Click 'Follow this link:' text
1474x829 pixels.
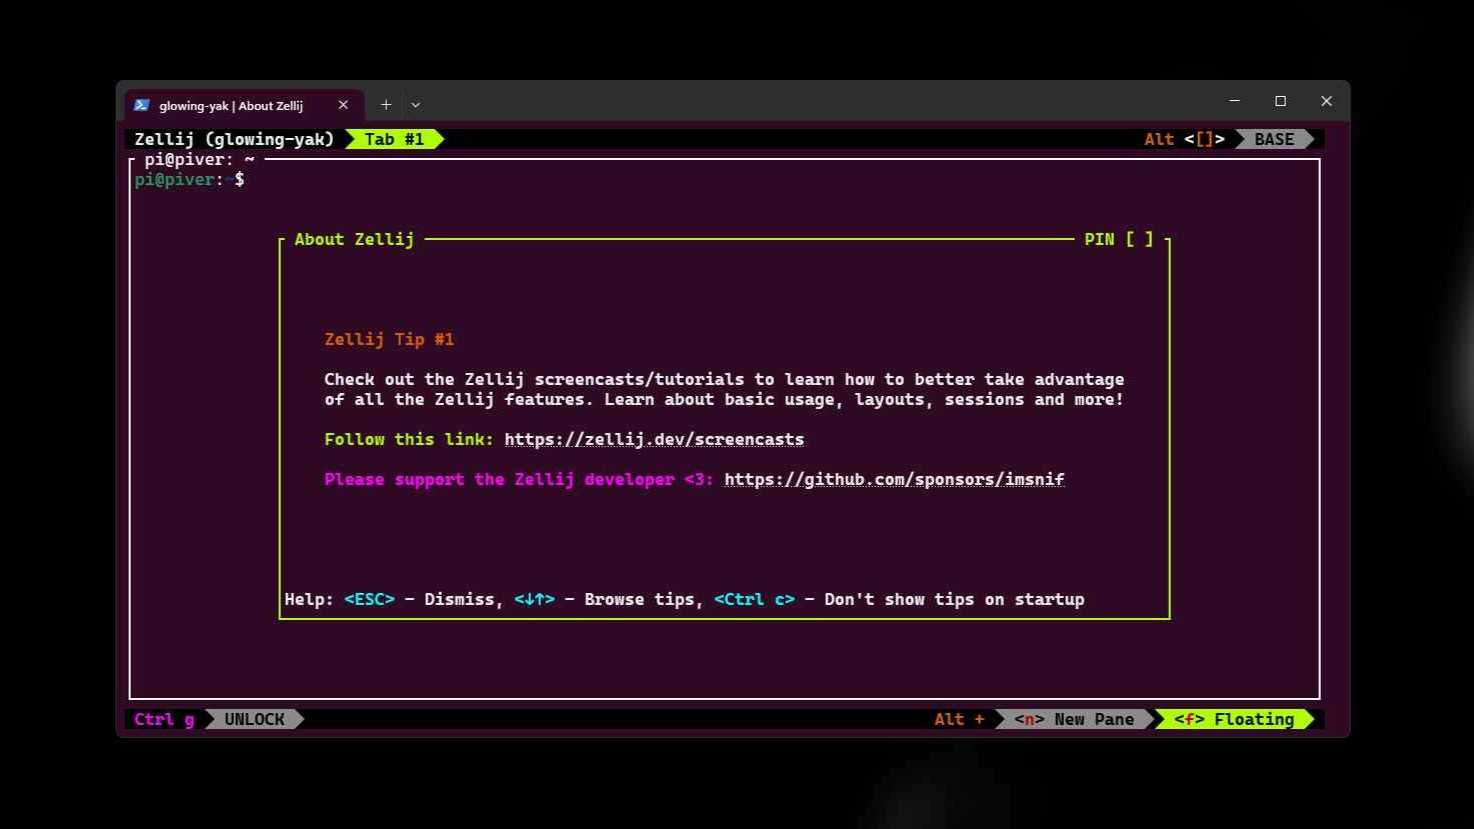click(x=409, y=439)
